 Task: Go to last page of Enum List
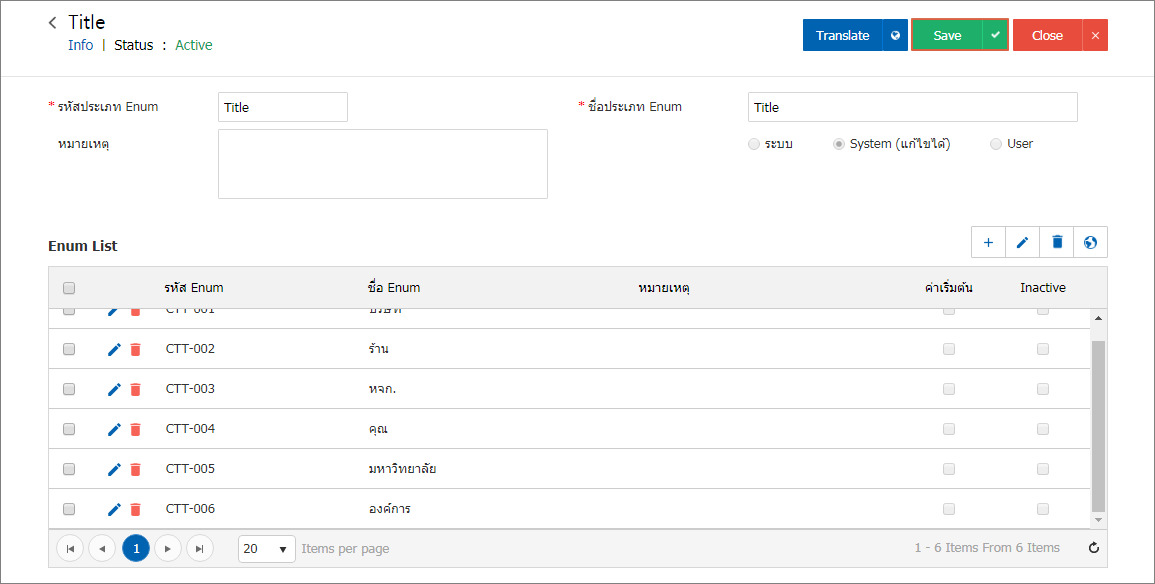point(200,549)
